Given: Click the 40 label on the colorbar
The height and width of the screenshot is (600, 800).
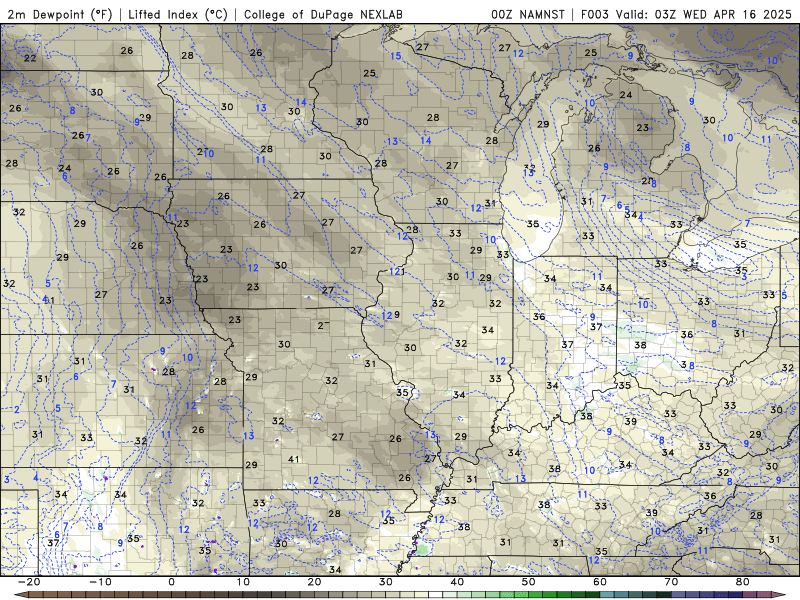Looking at the screenshot, I should (x=457, y=582).
